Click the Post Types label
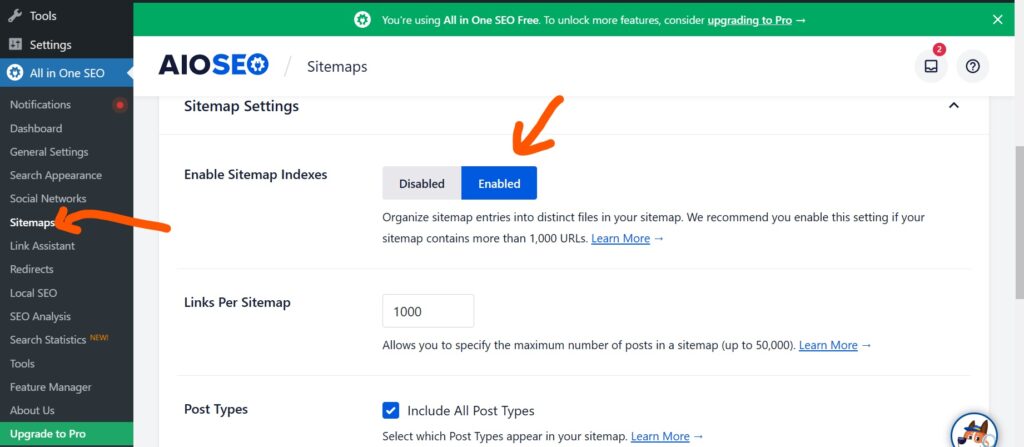 (x=216, y=410)
